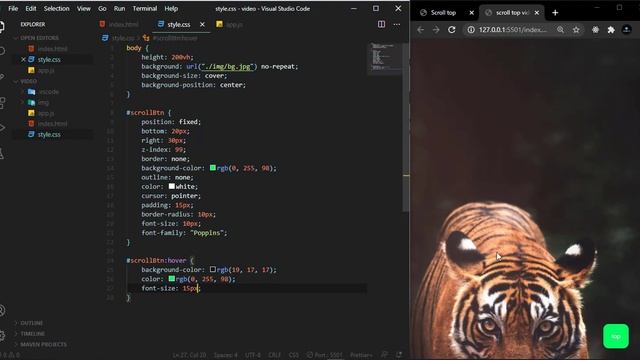The height and width of the screenshot is (360, 640).
Task: Expand the img folder
Action: (x=39, y=102)
